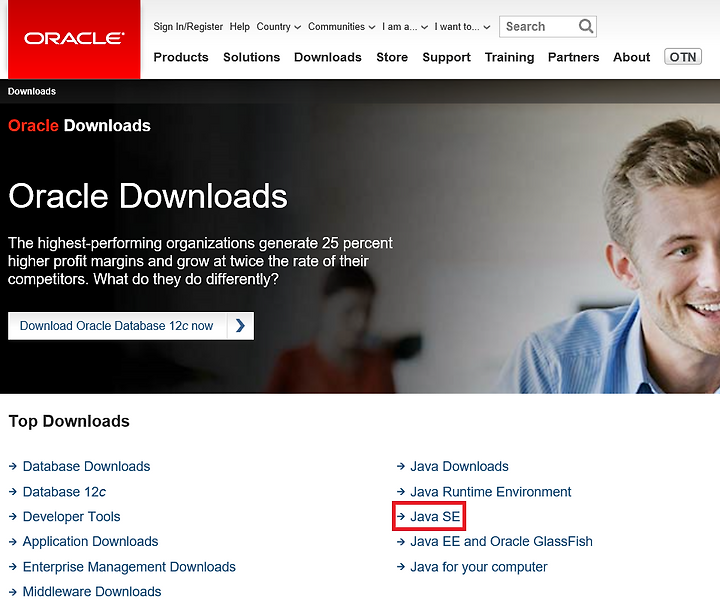
Task: Open Java Runtime Environment link
Action: pyautogui.click(x=490, y=492)
